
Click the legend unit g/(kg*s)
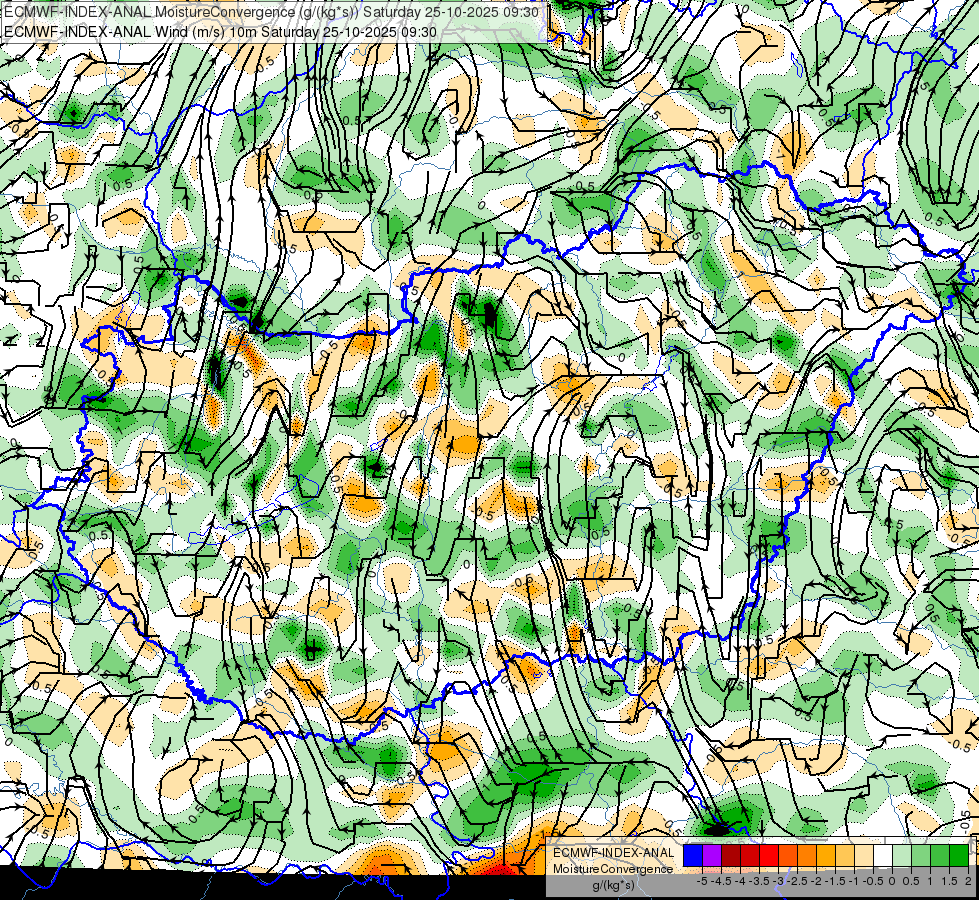[x=613, y=885]
